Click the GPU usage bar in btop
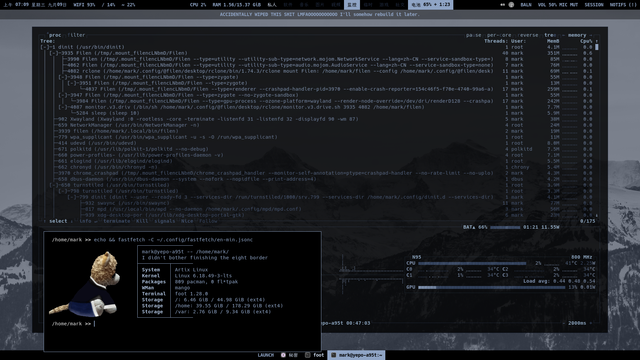This screenshot has width=640, height=360. [491, 287]
